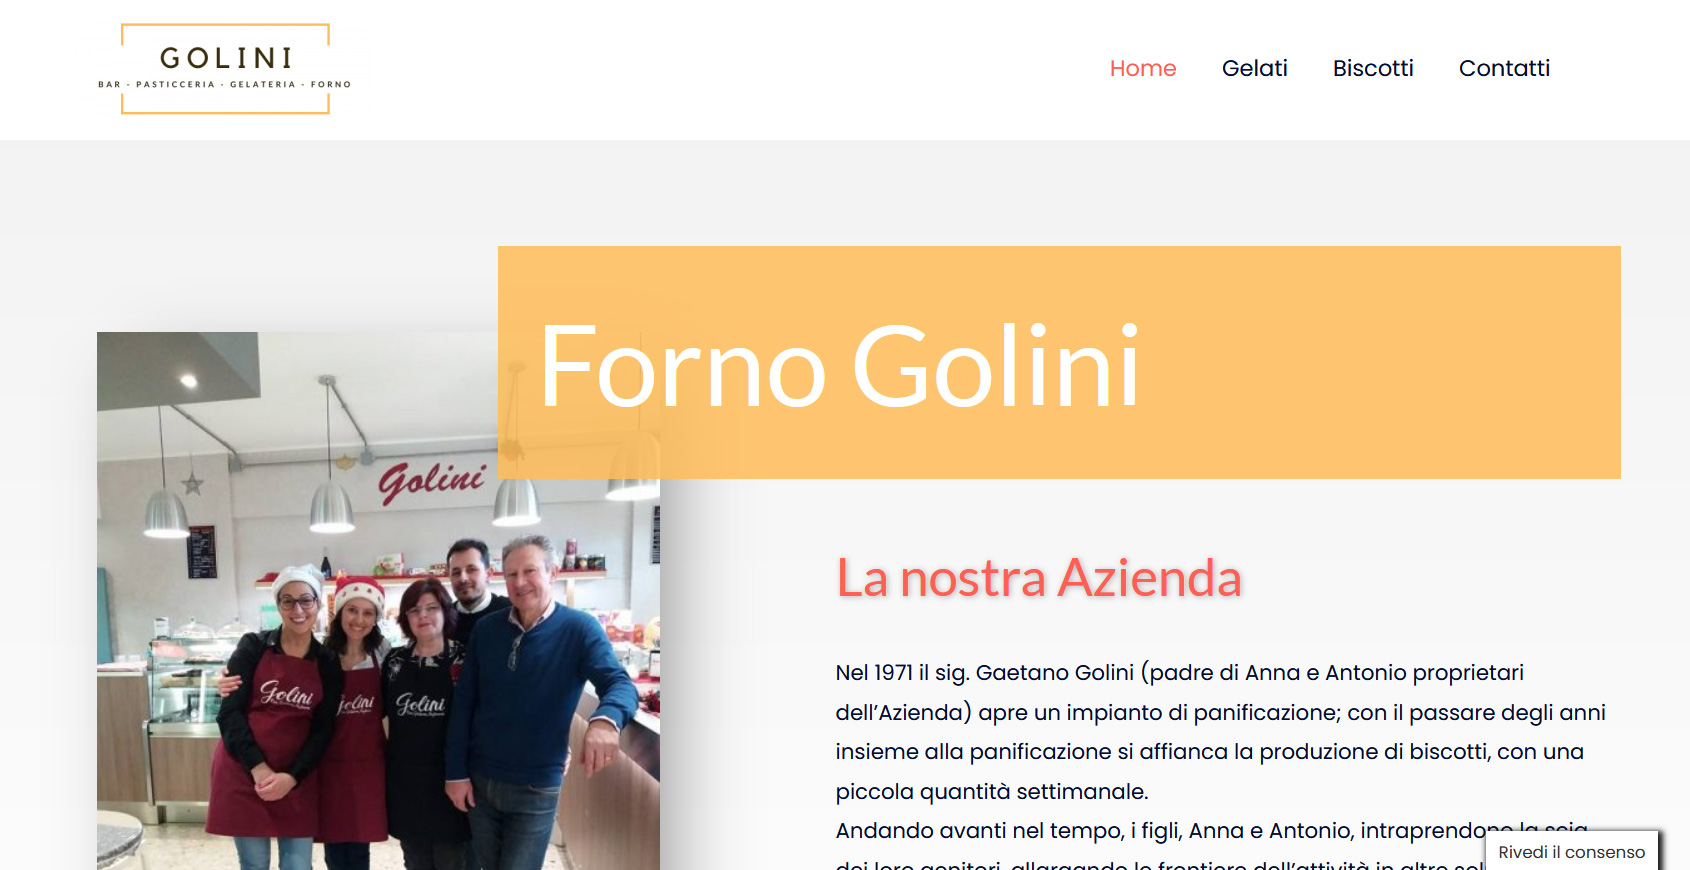1690x870 pixels.
Task: Open the Home menu item
Action: point(1143,68)
